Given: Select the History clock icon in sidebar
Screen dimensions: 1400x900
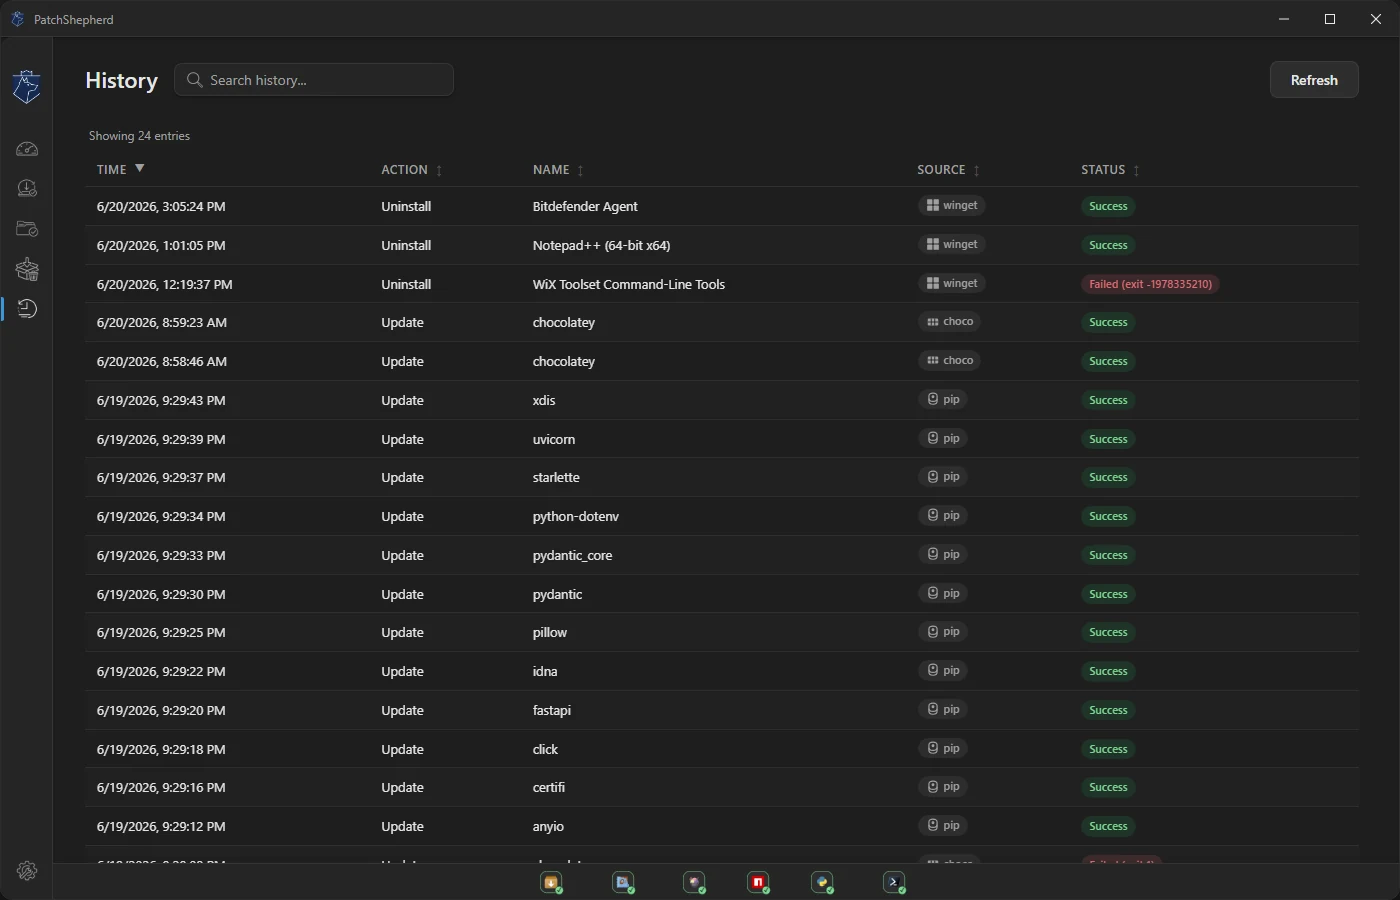Looking at the screenshot, I should coord(27,309).
